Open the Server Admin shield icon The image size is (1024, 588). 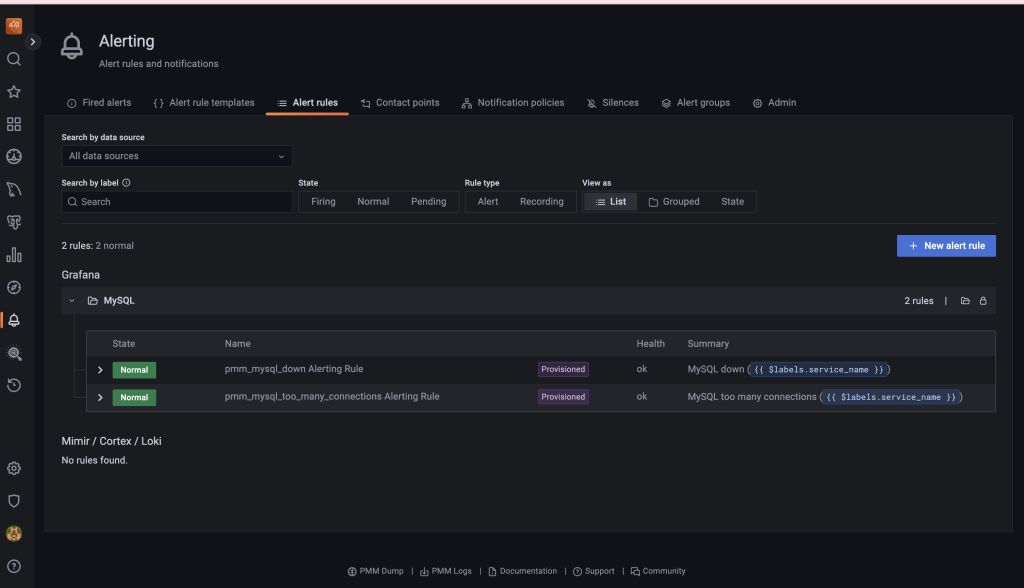tap(14, 500)
